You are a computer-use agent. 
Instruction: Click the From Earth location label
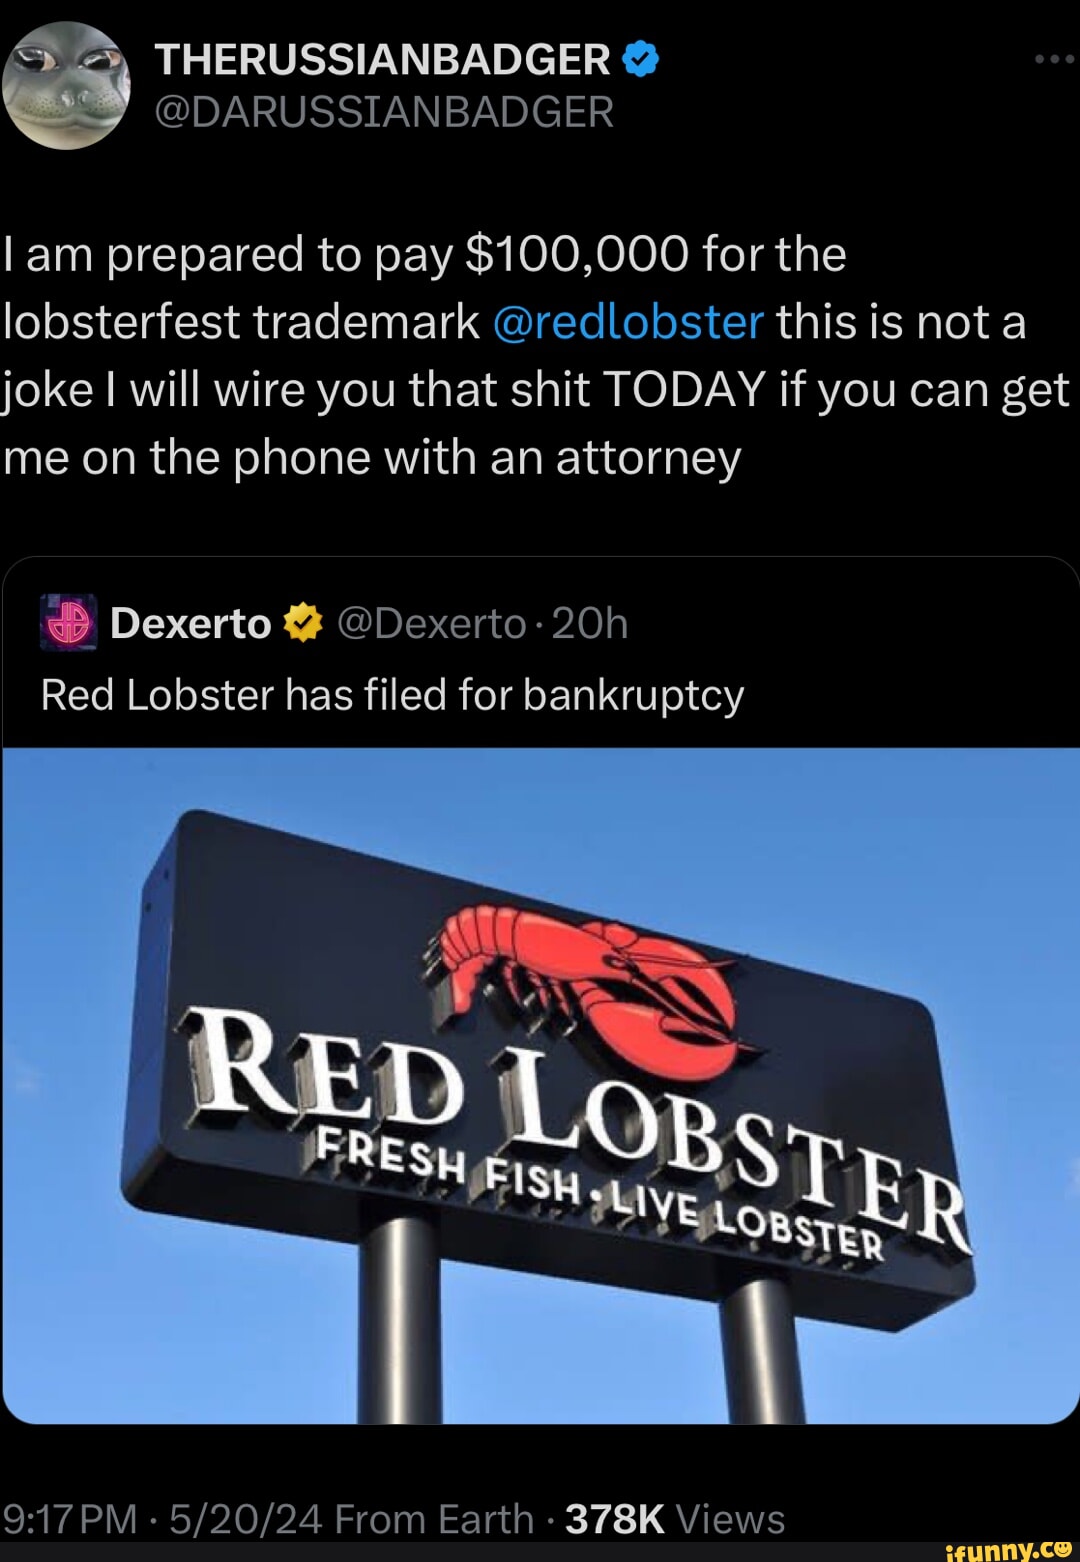point(434,1519)
